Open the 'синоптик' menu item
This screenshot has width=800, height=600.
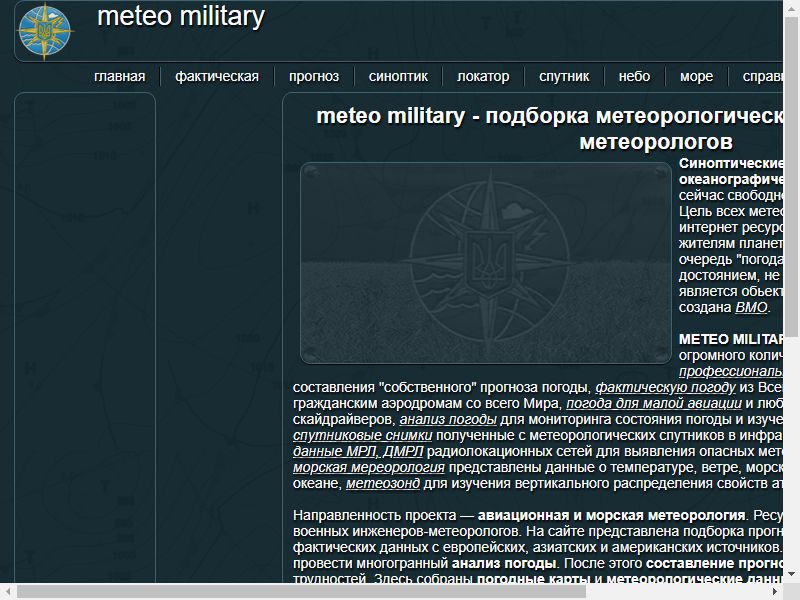(x=398, y=77)
